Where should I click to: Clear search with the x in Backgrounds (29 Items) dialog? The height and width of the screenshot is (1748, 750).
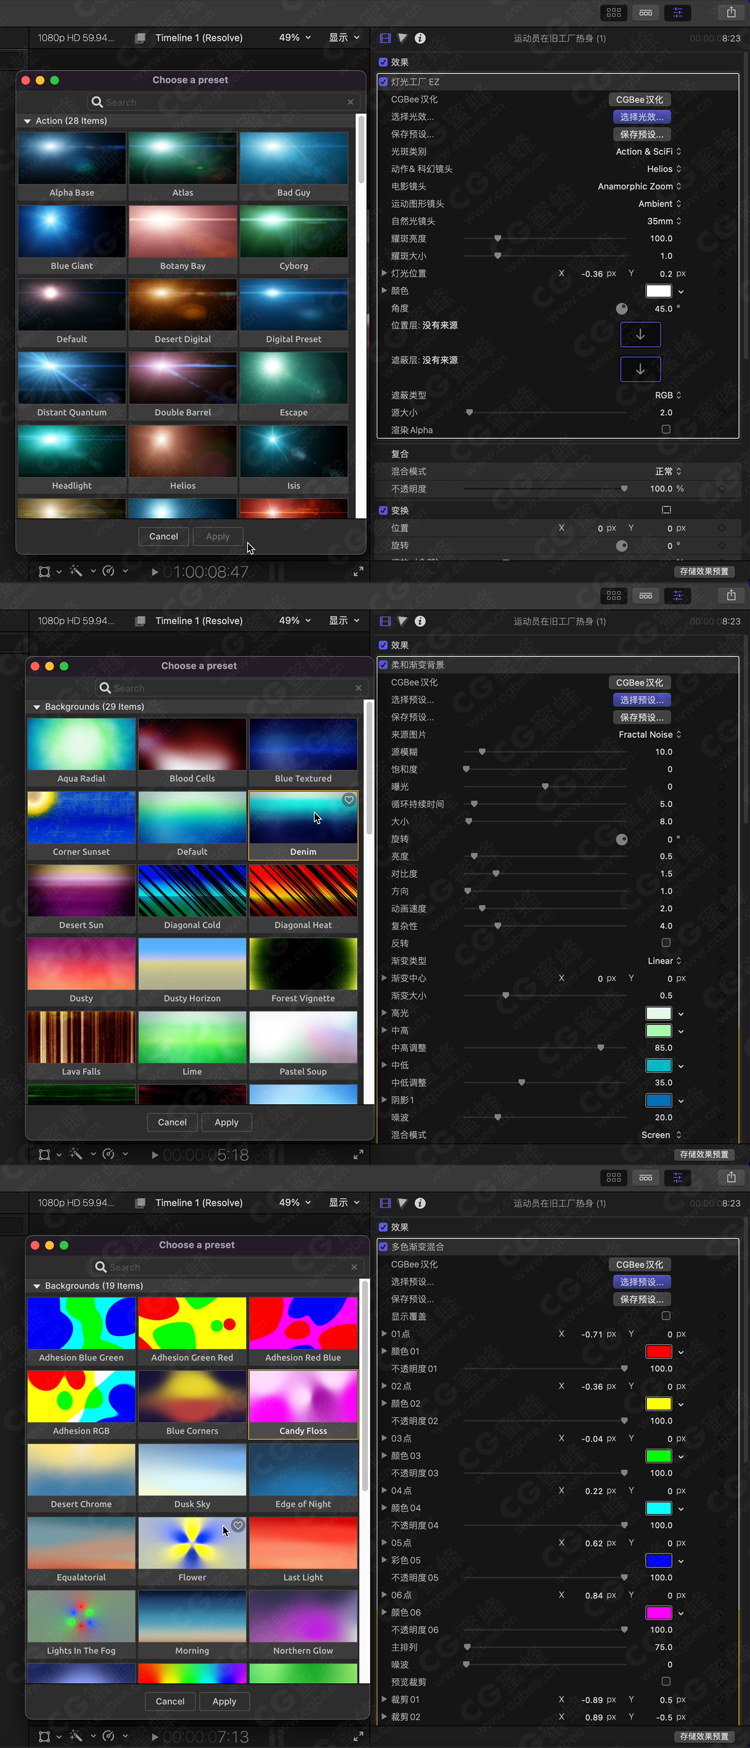[358, 688]
